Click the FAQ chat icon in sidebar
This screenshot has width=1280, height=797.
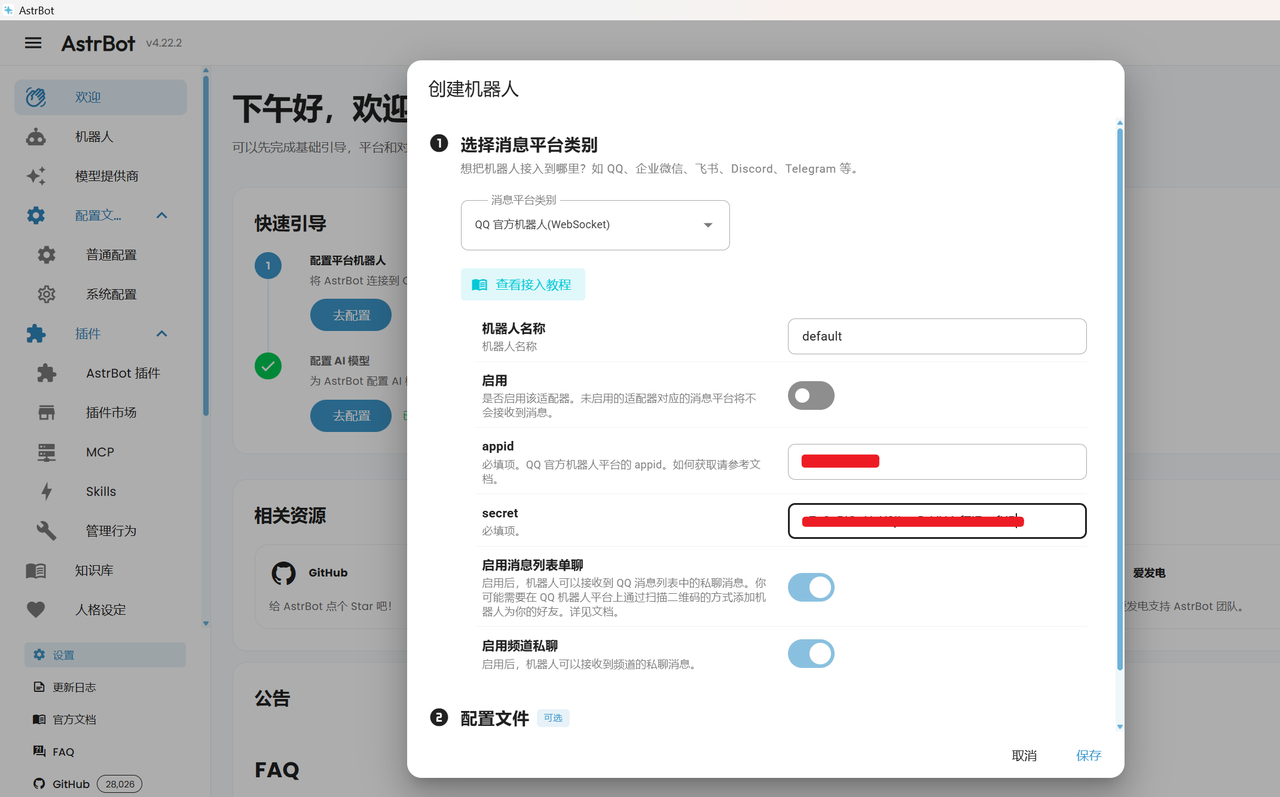tap(39, 751)
